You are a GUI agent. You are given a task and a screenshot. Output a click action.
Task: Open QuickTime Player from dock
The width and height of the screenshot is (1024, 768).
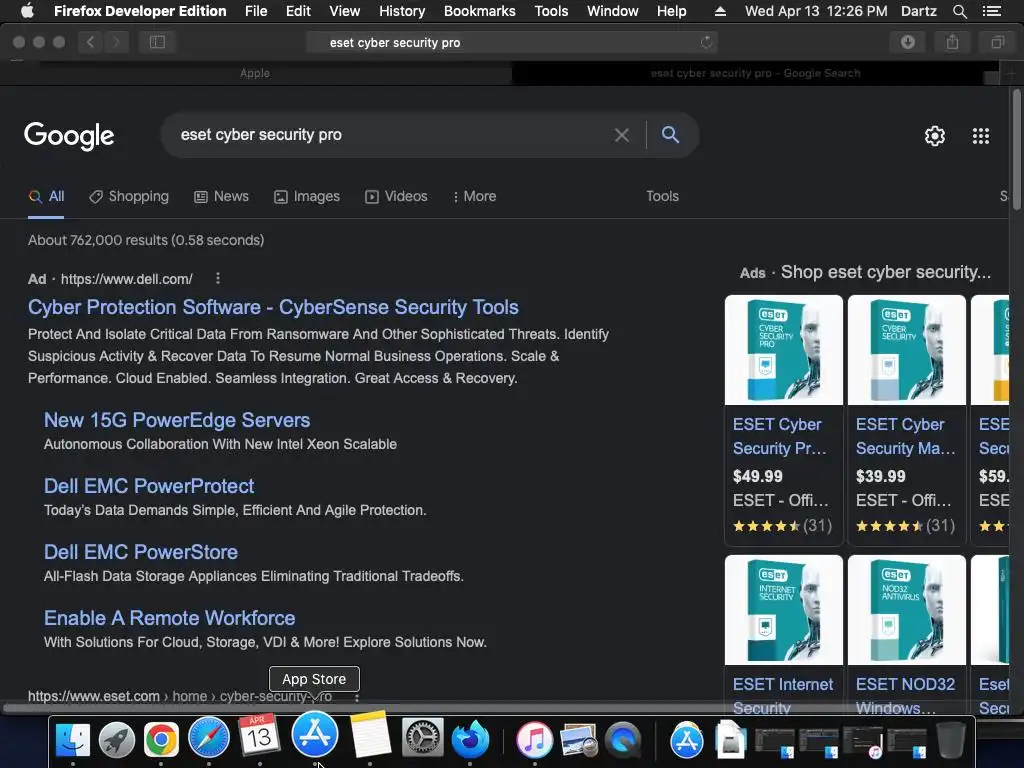click(x=622, y=740)
